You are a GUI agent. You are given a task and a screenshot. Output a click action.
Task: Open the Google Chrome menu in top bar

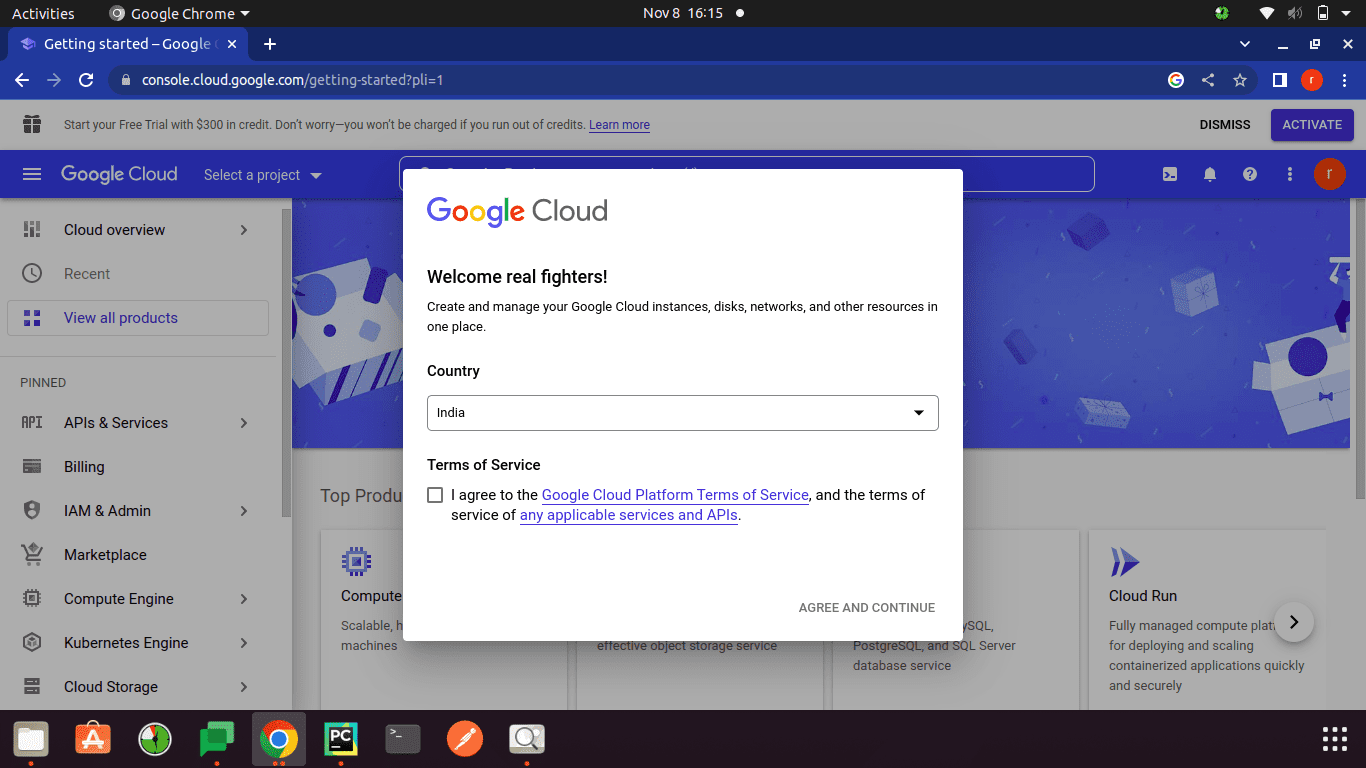coord(178,13)
